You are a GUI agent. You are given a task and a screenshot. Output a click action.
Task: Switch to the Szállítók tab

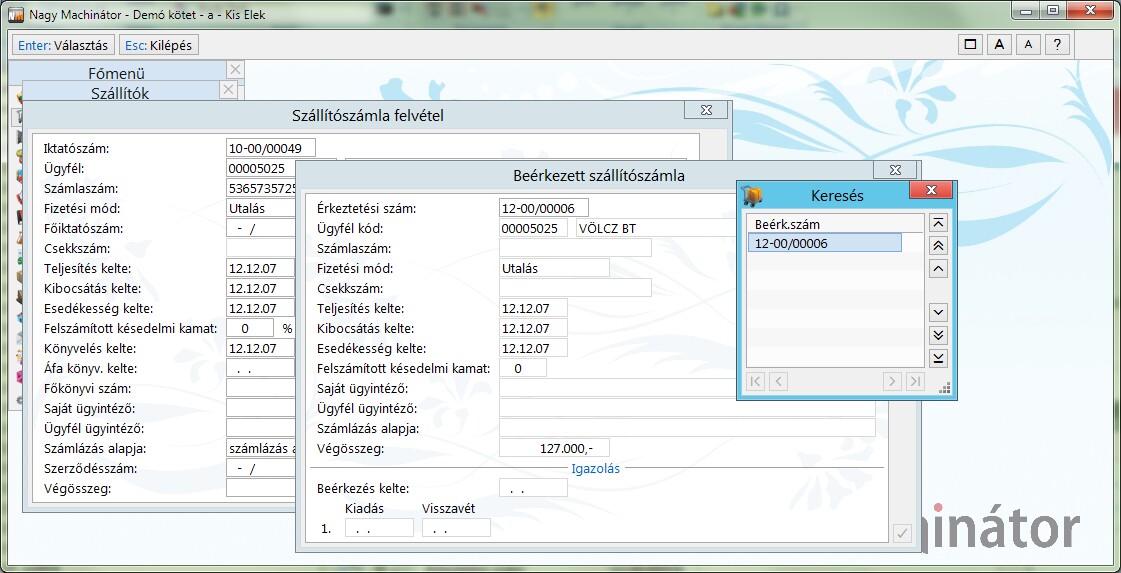coord(120,93)
